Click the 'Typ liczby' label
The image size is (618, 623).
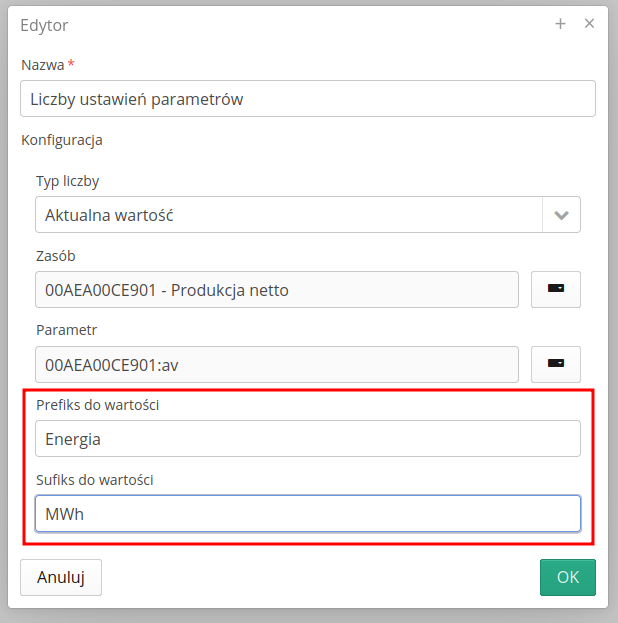click(68, 181)
